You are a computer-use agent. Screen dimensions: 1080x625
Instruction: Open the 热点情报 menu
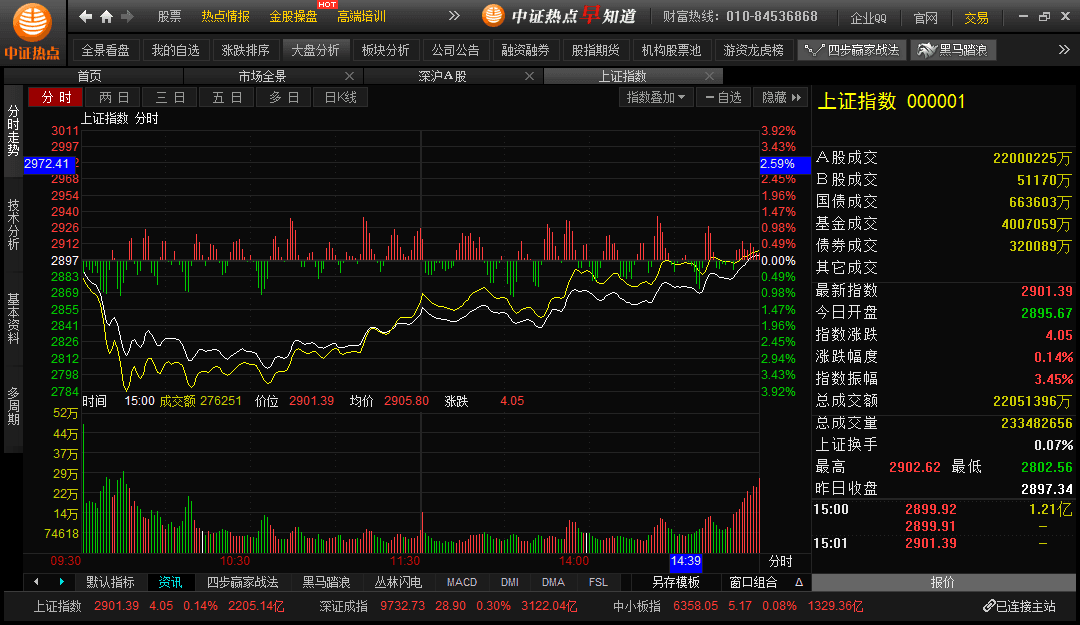(x=225, y=17)
